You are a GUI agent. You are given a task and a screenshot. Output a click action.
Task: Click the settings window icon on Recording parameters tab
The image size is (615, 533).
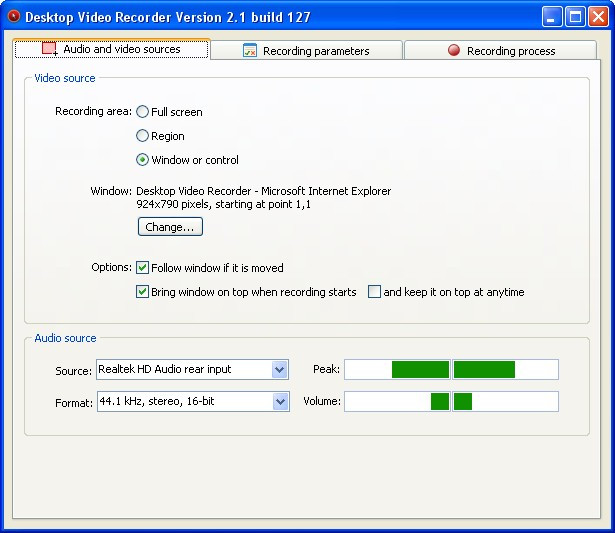(x=250, y=51)
